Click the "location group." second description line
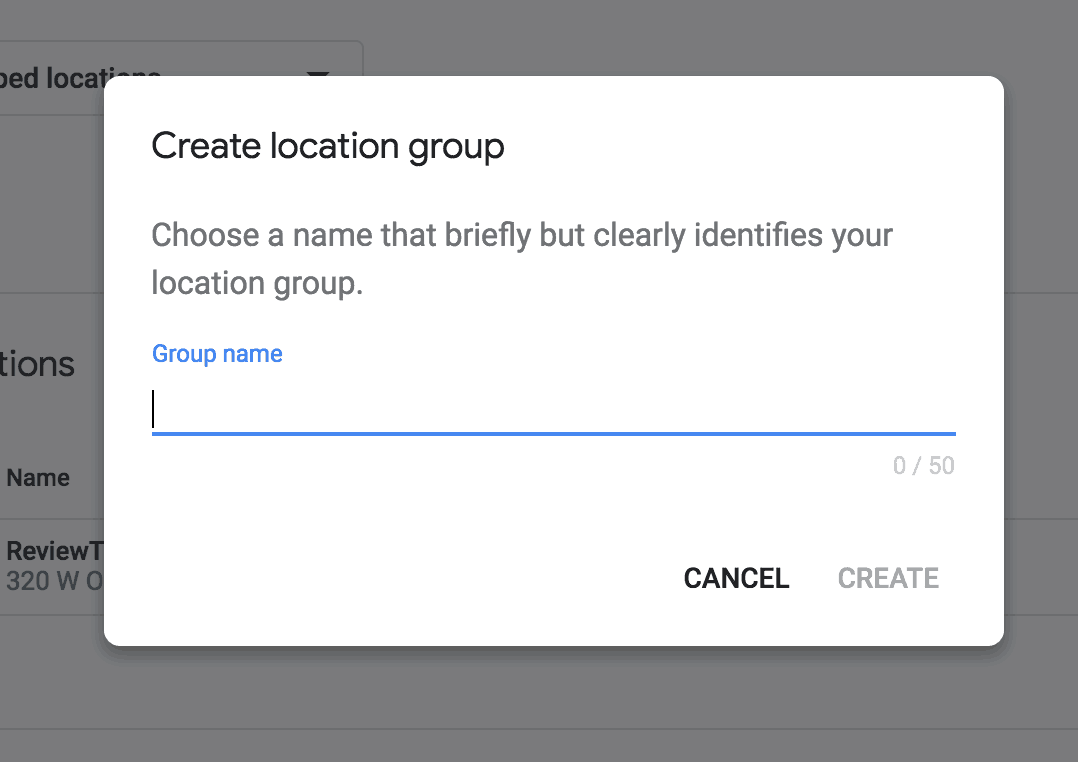This screenshot has width=1078, height=762. (x=257, y=284)
